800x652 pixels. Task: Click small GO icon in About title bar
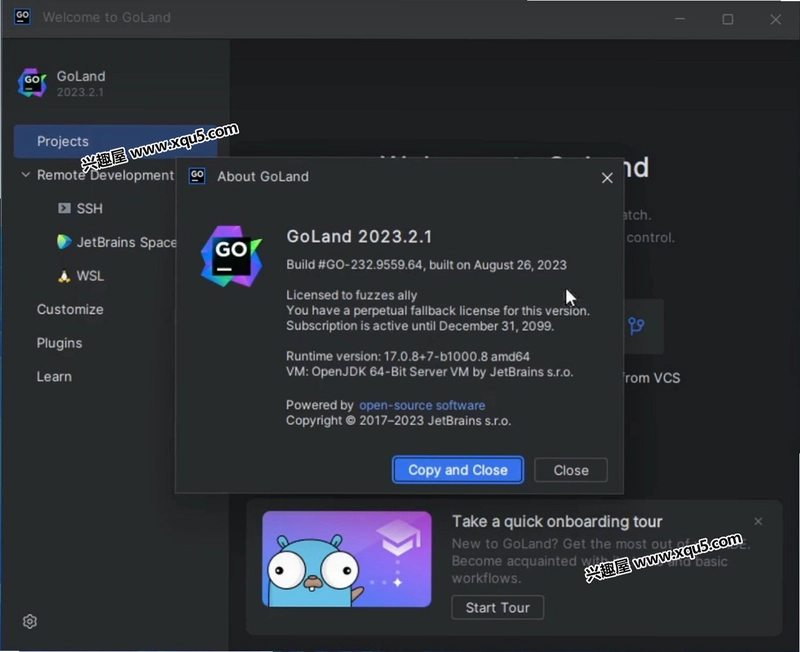tap(197, 176)
